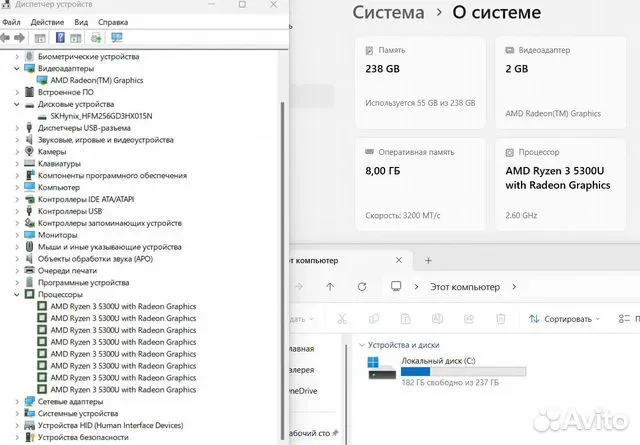The height and width of the screenshot is (445, 640).
Task: Open the Действие menu
Action: pyautogui.click(x=47, y=22)
